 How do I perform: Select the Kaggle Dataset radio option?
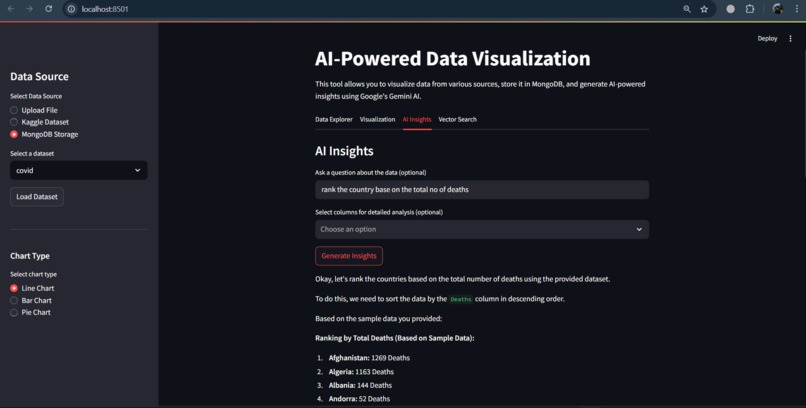[40, 122]
